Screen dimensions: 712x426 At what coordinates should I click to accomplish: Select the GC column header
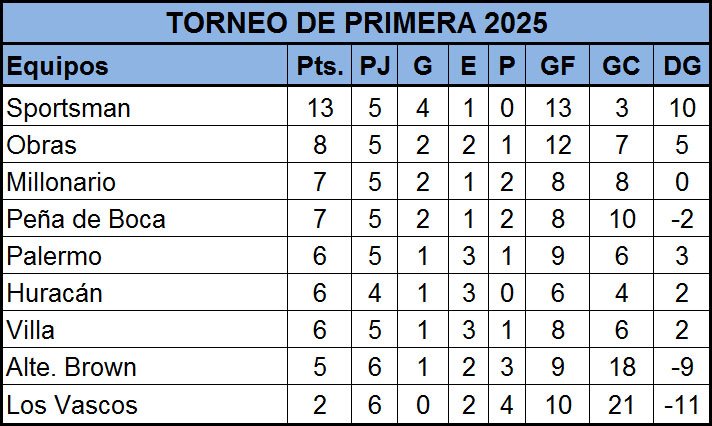point(621,65)
